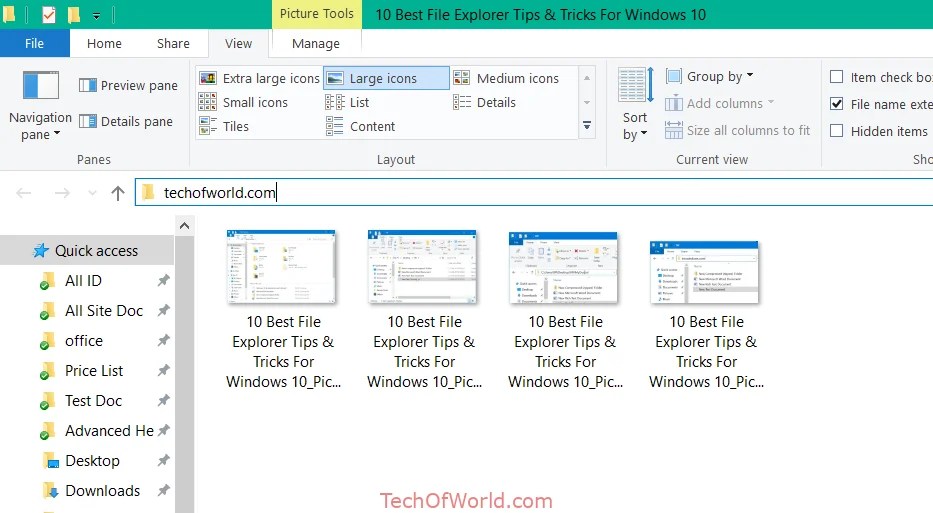
Task: Open the recent locations dropdown arrow
Action: click(92, 193)
